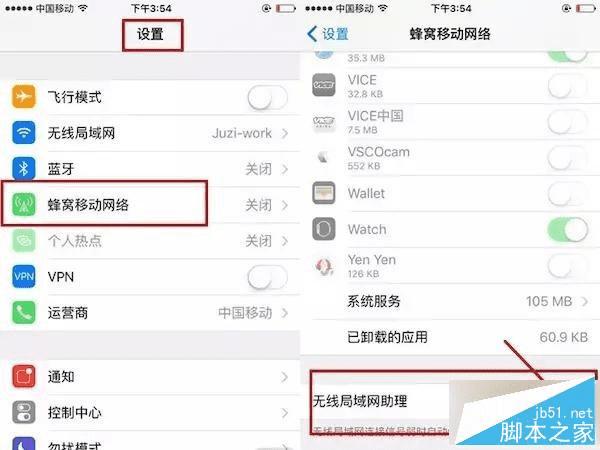Tap the Bluetooth icon

24,168
